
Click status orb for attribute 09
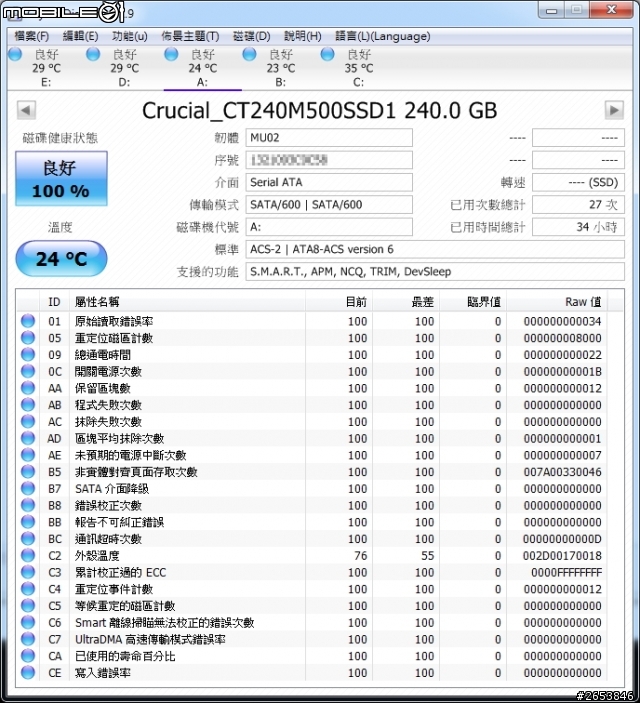click(x=28, y=355)
